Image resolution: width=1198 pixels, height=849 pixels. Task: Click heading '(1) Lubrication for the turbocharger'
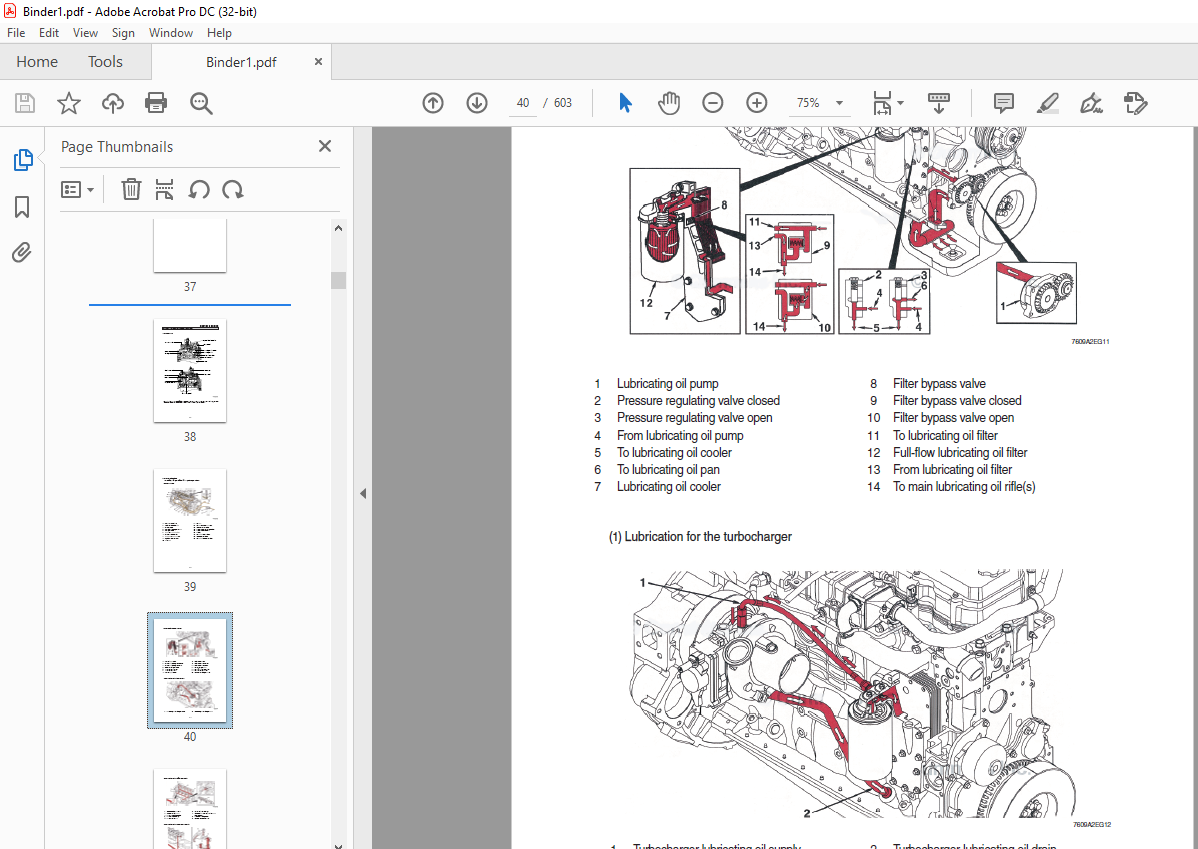click(x=700, y=536)
